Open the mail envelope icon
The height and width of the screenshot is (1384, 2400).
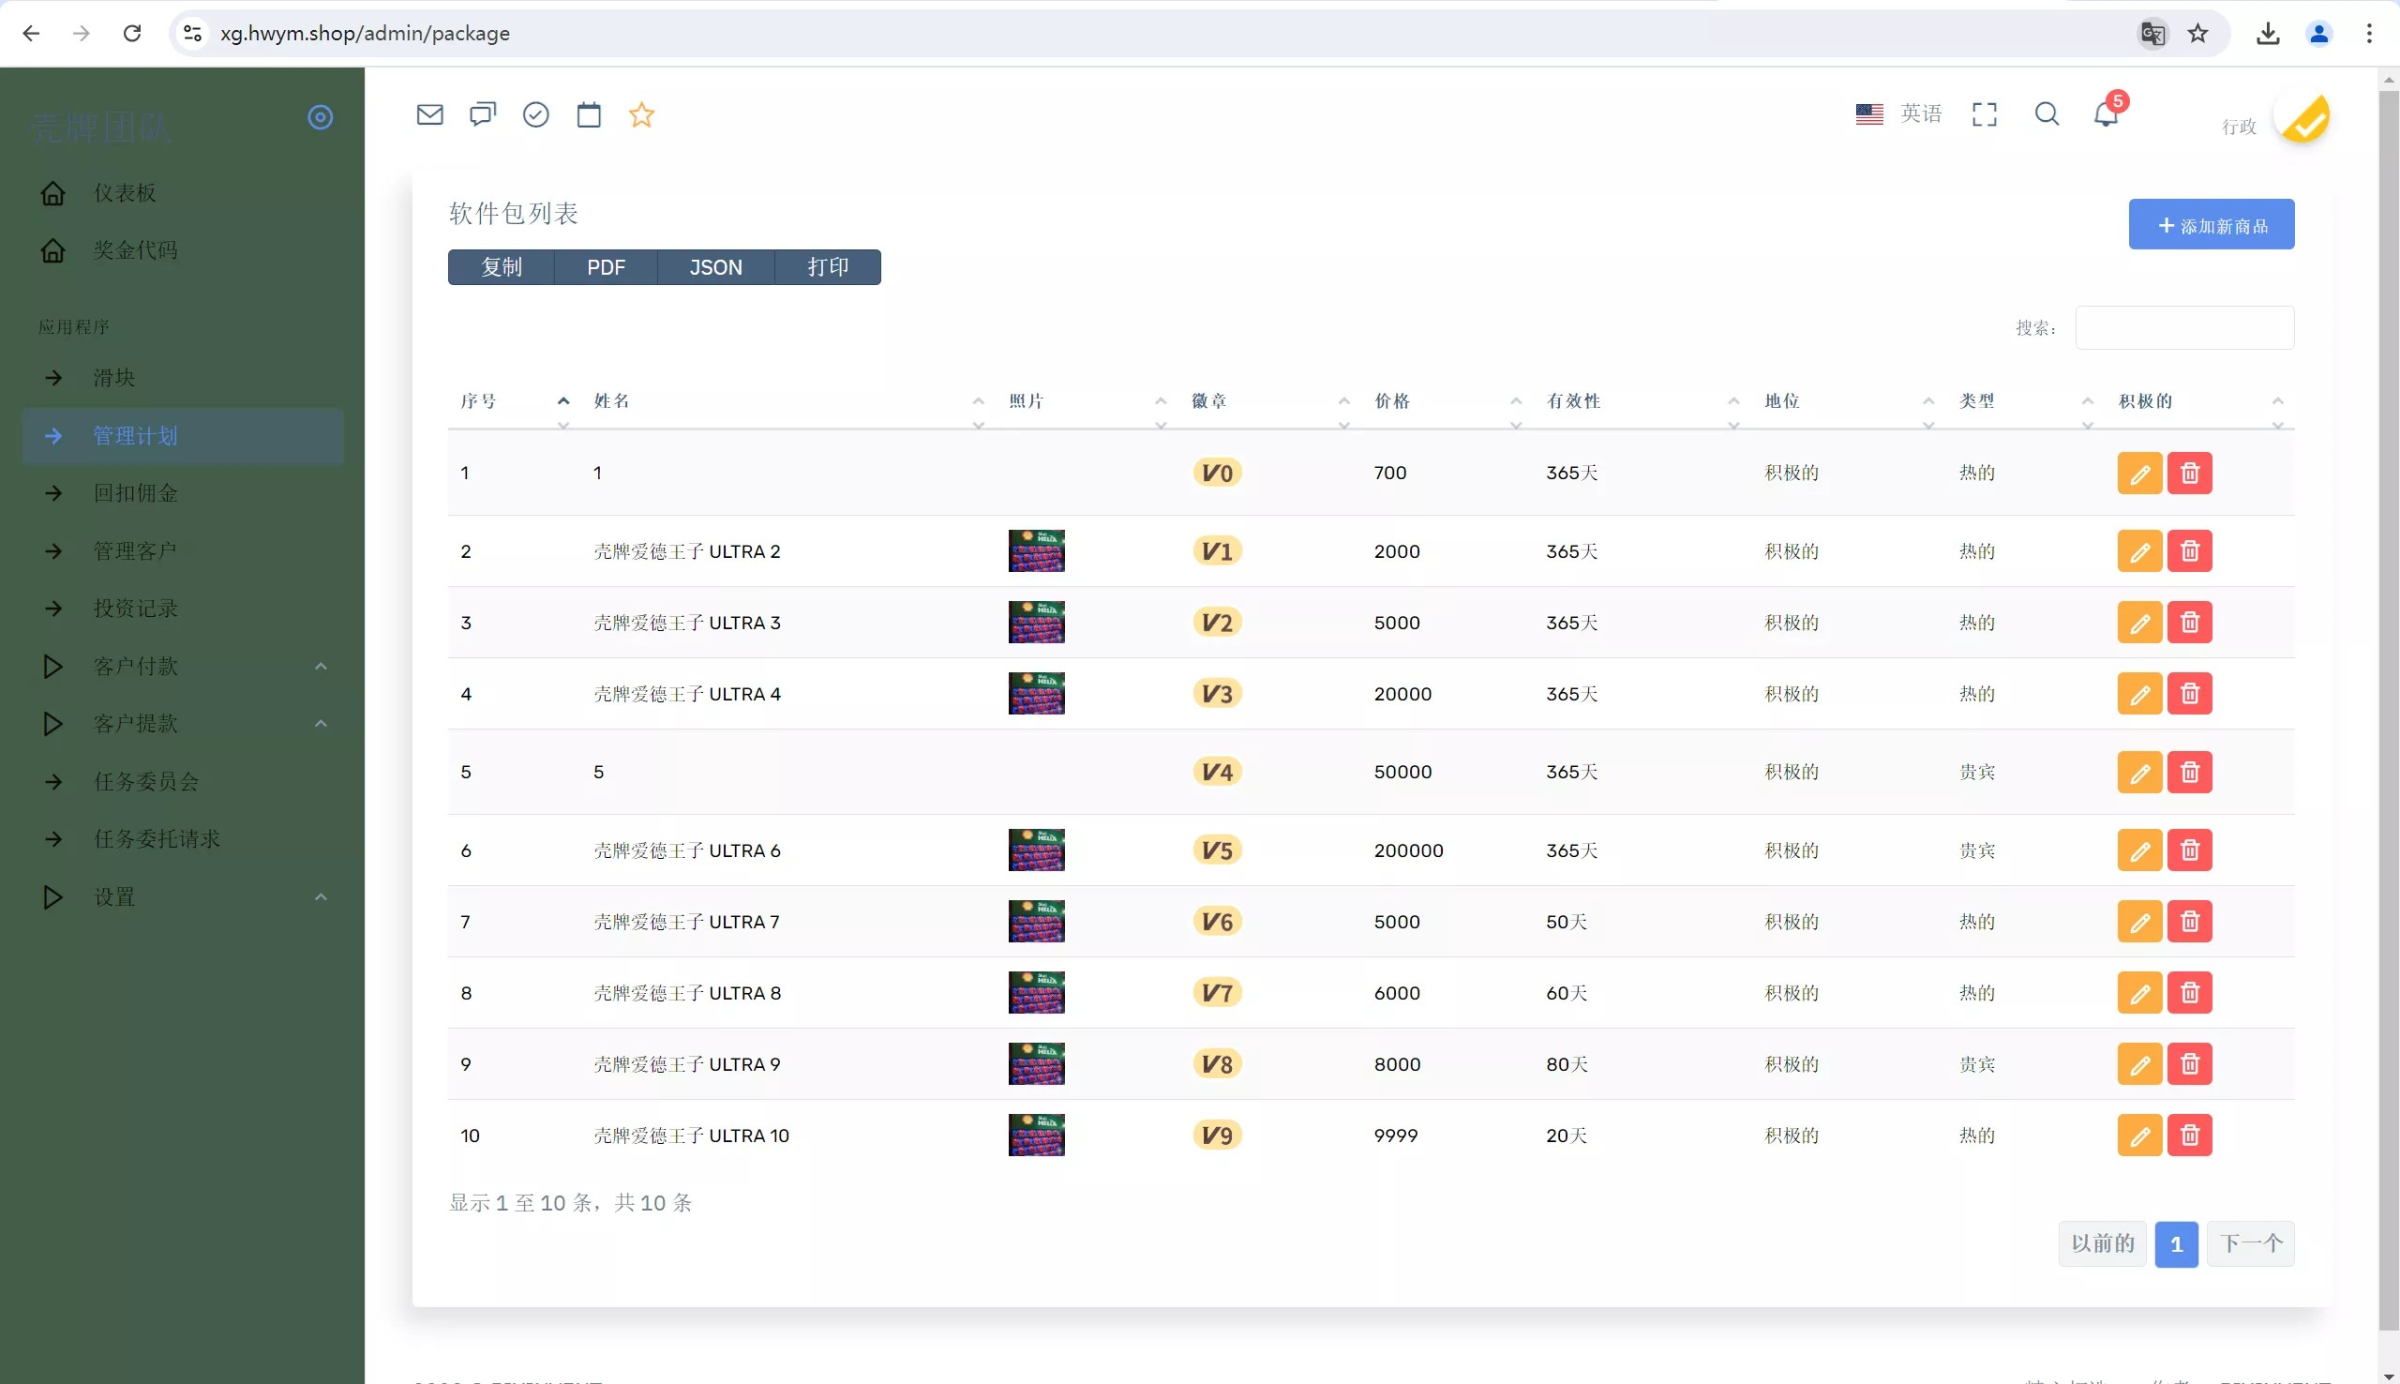(x=430, y=115)
